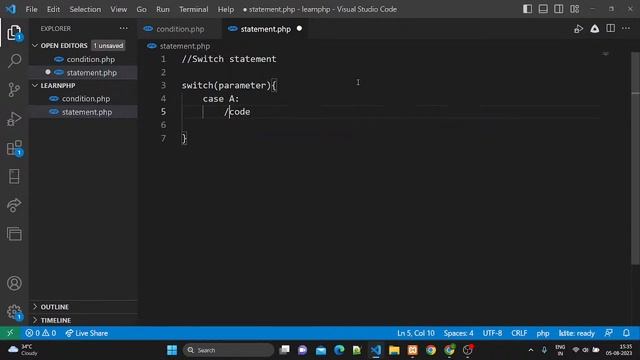
Task: Click the Split Editor Right icon
Action: (611, 28)
